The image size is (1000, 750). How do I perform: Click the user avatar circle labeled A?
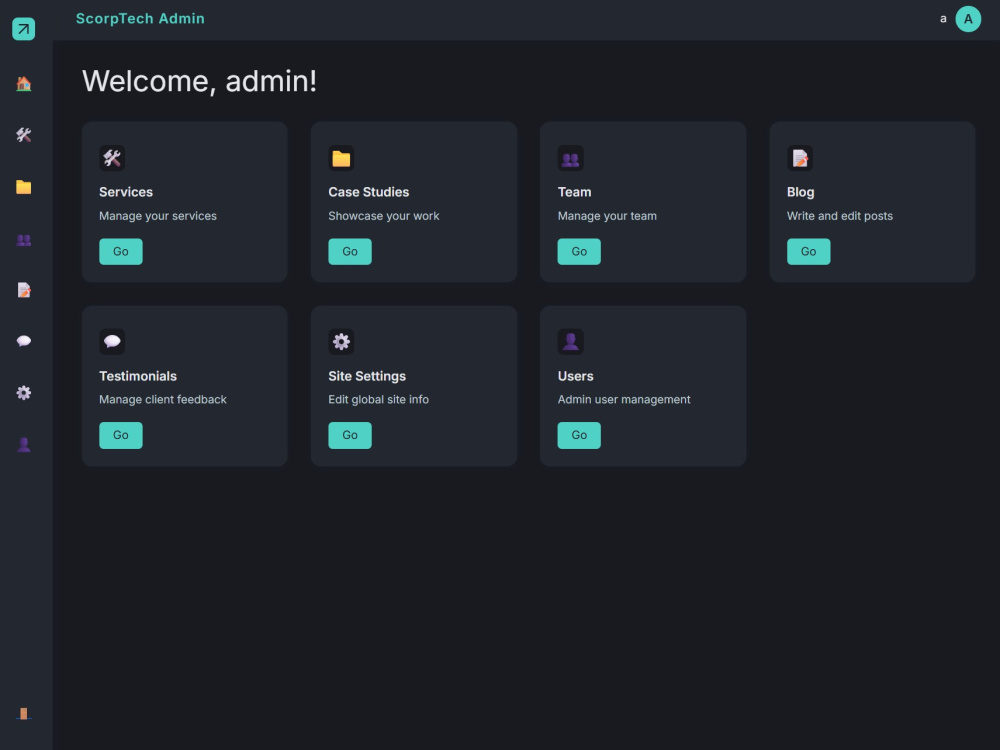(967, 19)
